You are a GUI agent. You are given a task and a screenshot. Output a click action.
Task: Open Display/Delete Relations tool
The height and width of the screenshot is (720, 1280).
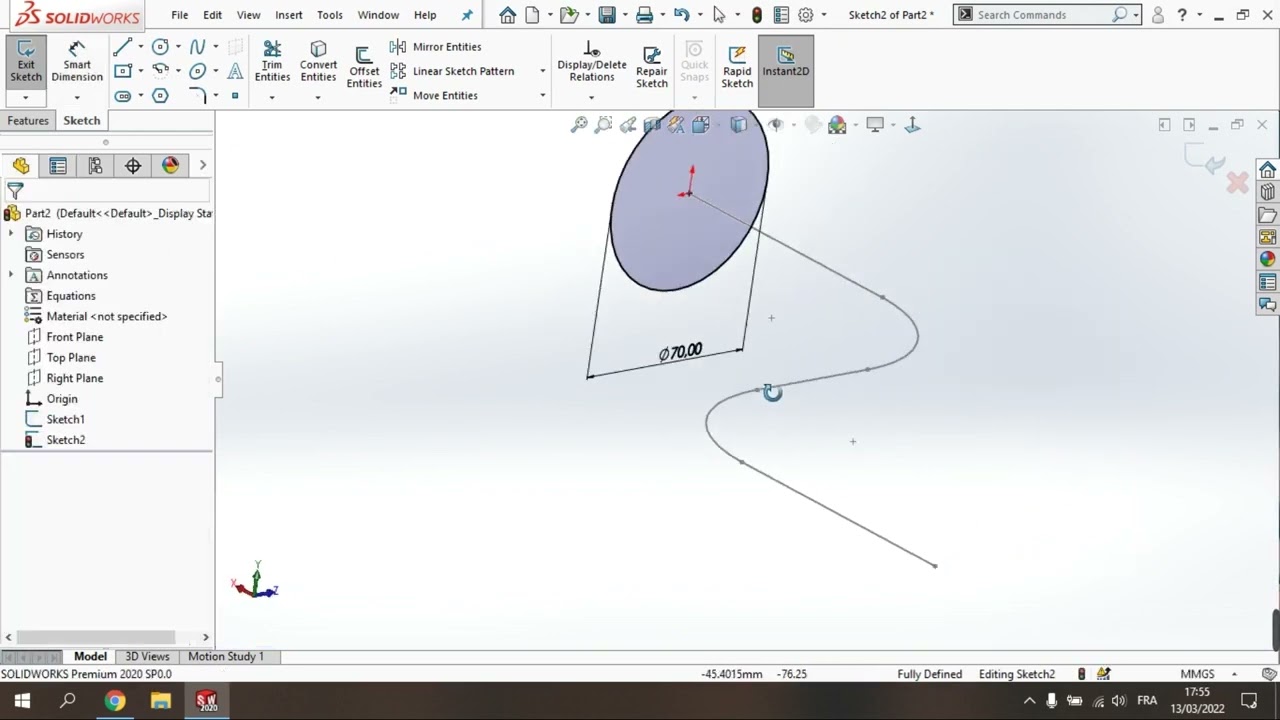click(x=592, y=62)
